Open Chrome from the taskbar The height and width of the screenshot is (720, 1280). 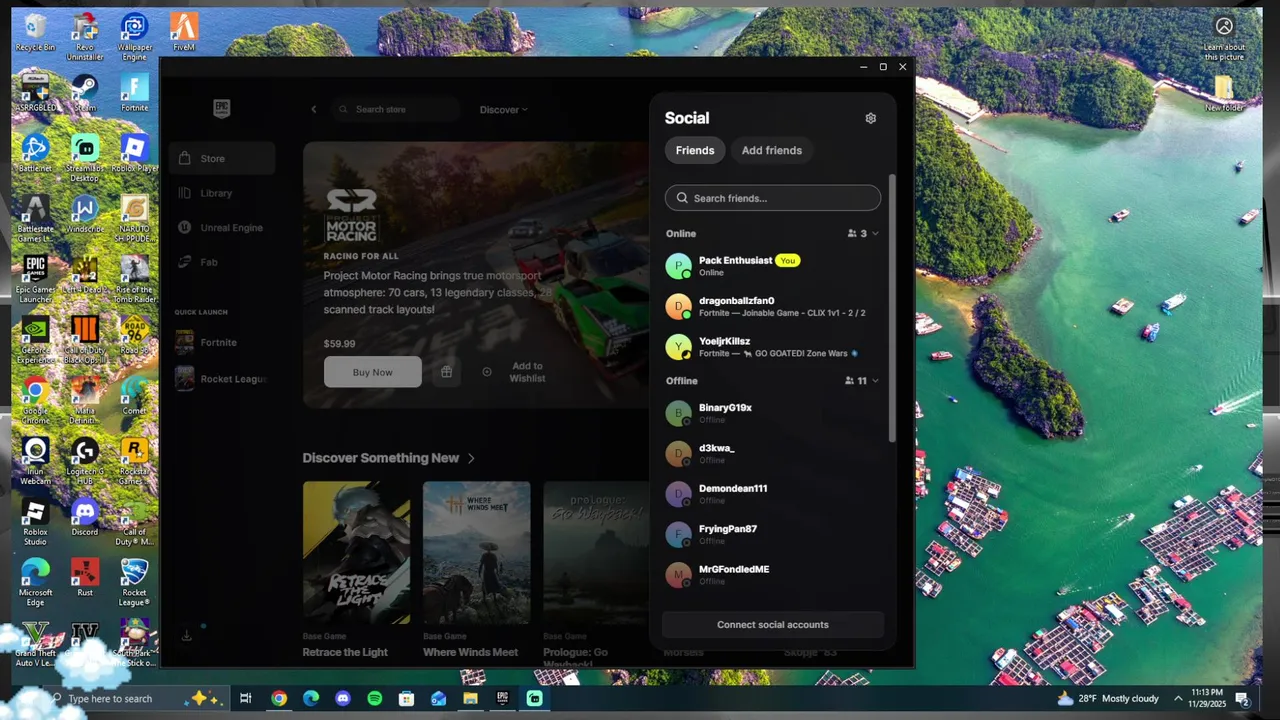point(279,699)
